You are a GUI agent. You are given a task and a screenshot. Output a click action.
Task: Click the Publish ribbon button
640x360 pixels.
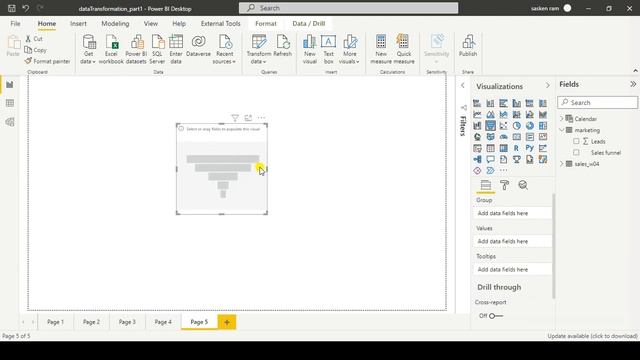click(468, 46)
